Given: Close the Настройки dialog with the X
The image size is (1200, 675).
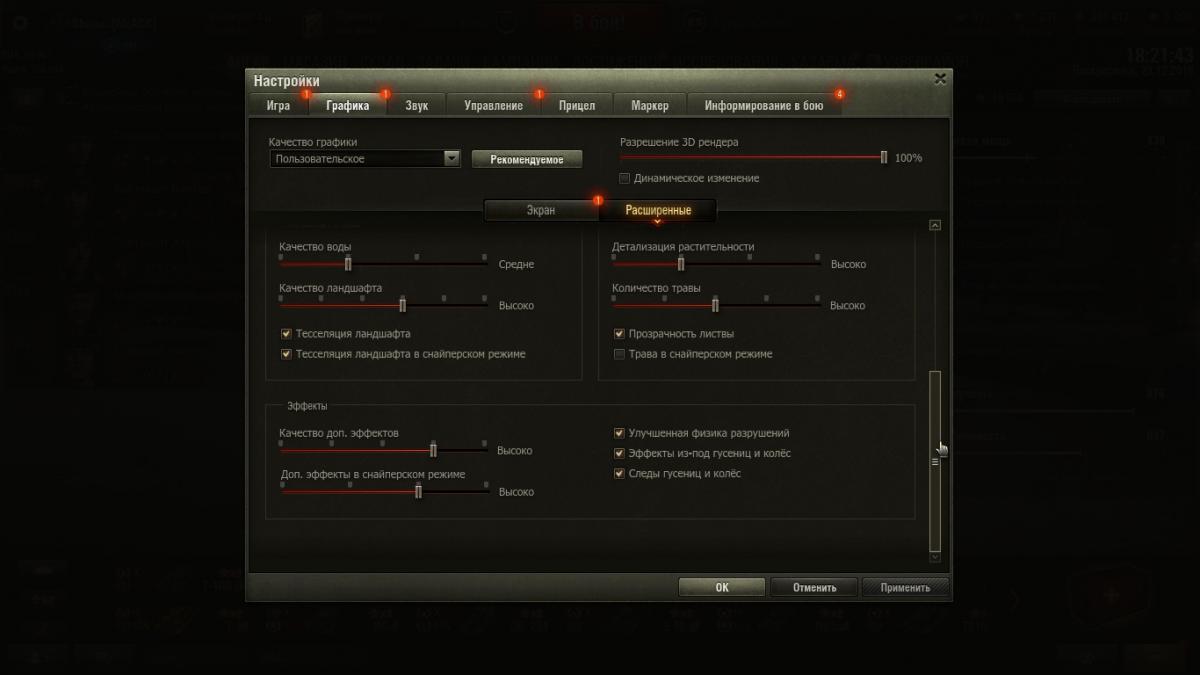Looking at the screenshot, I should 940,78.
